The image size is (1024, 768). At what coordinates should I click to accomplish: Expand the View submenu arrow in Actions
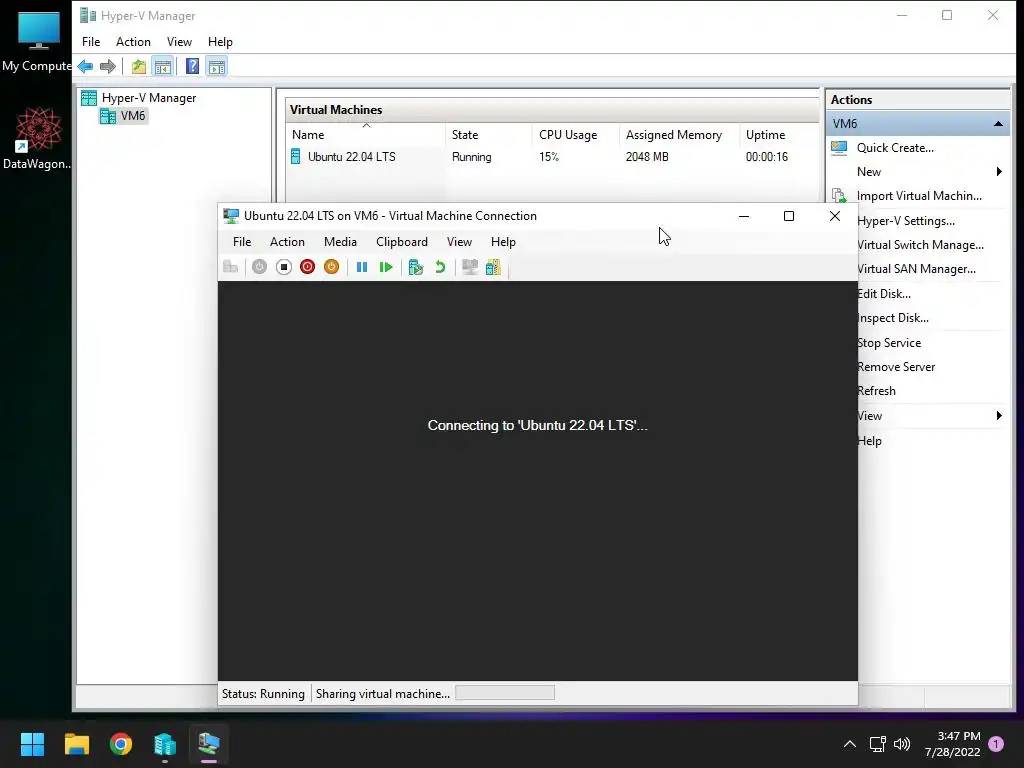[x=999, y=416]
